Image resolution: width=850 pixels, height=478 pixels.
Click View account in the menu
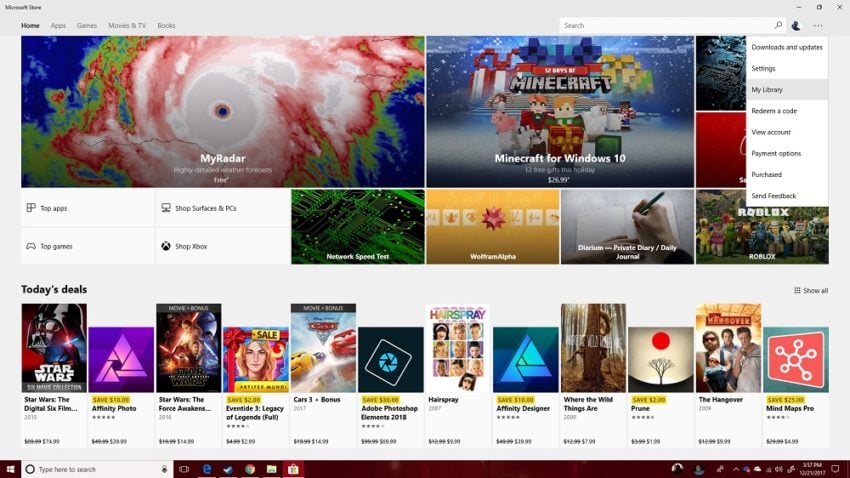787,132
